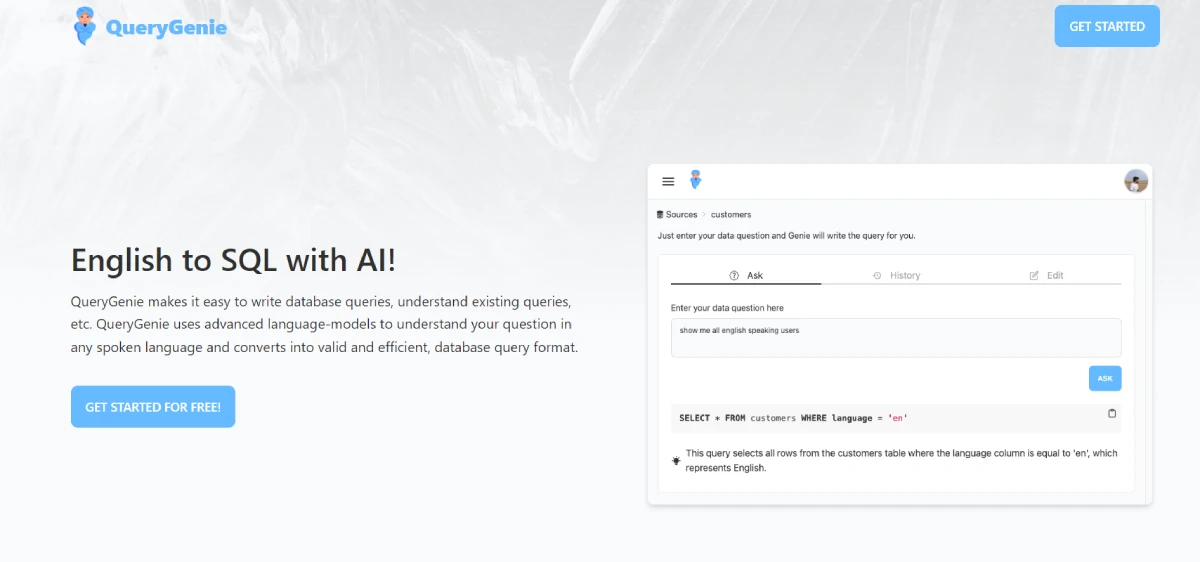Image resolution: width=1200 pixels, height=562 pixels.
Task: Click the lightbulb explanation icon
Action: tap(677, 460)
